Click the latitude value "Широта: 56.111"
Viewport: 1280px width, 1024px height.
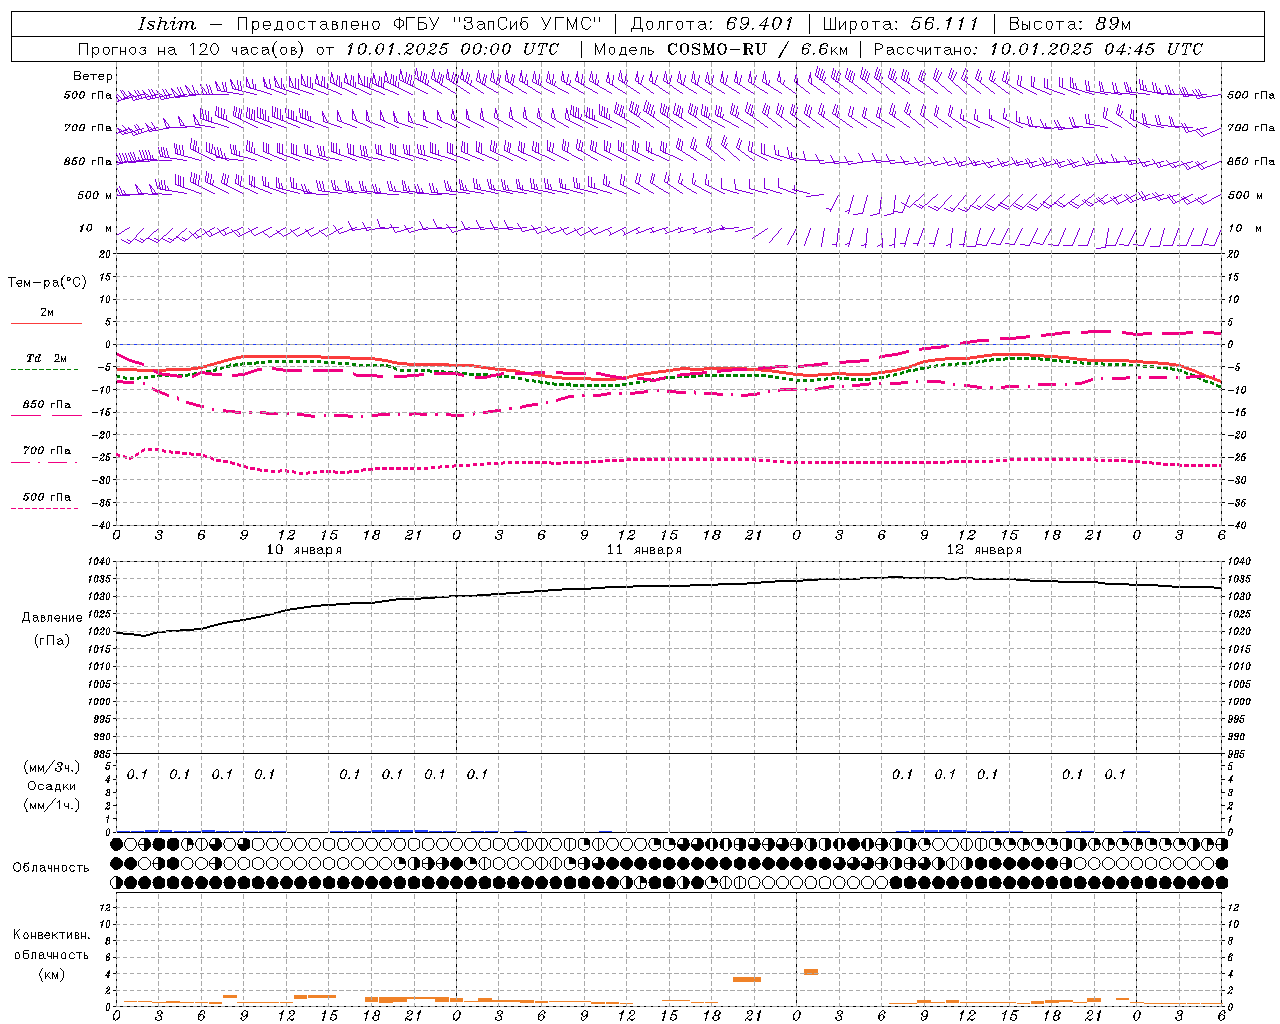pos(899,24)
